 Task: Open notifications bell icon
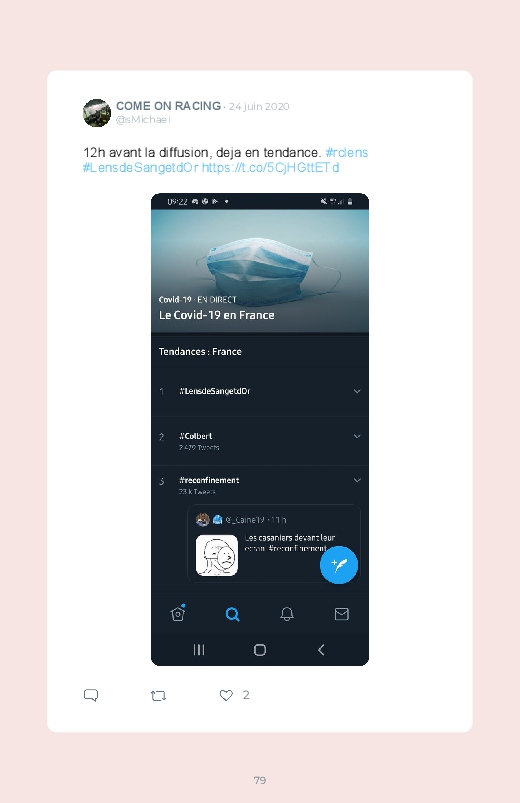click(287, 614)
